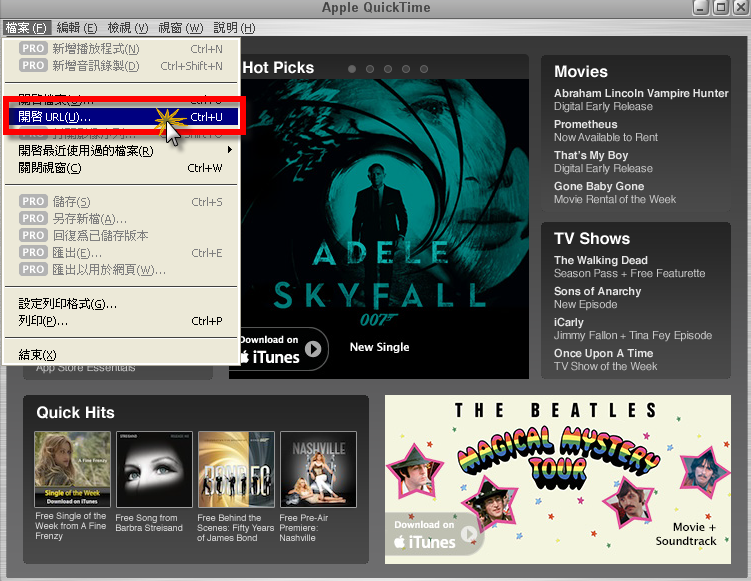Close the QuickTime window

pyautogui.click(x=740, y=8)
